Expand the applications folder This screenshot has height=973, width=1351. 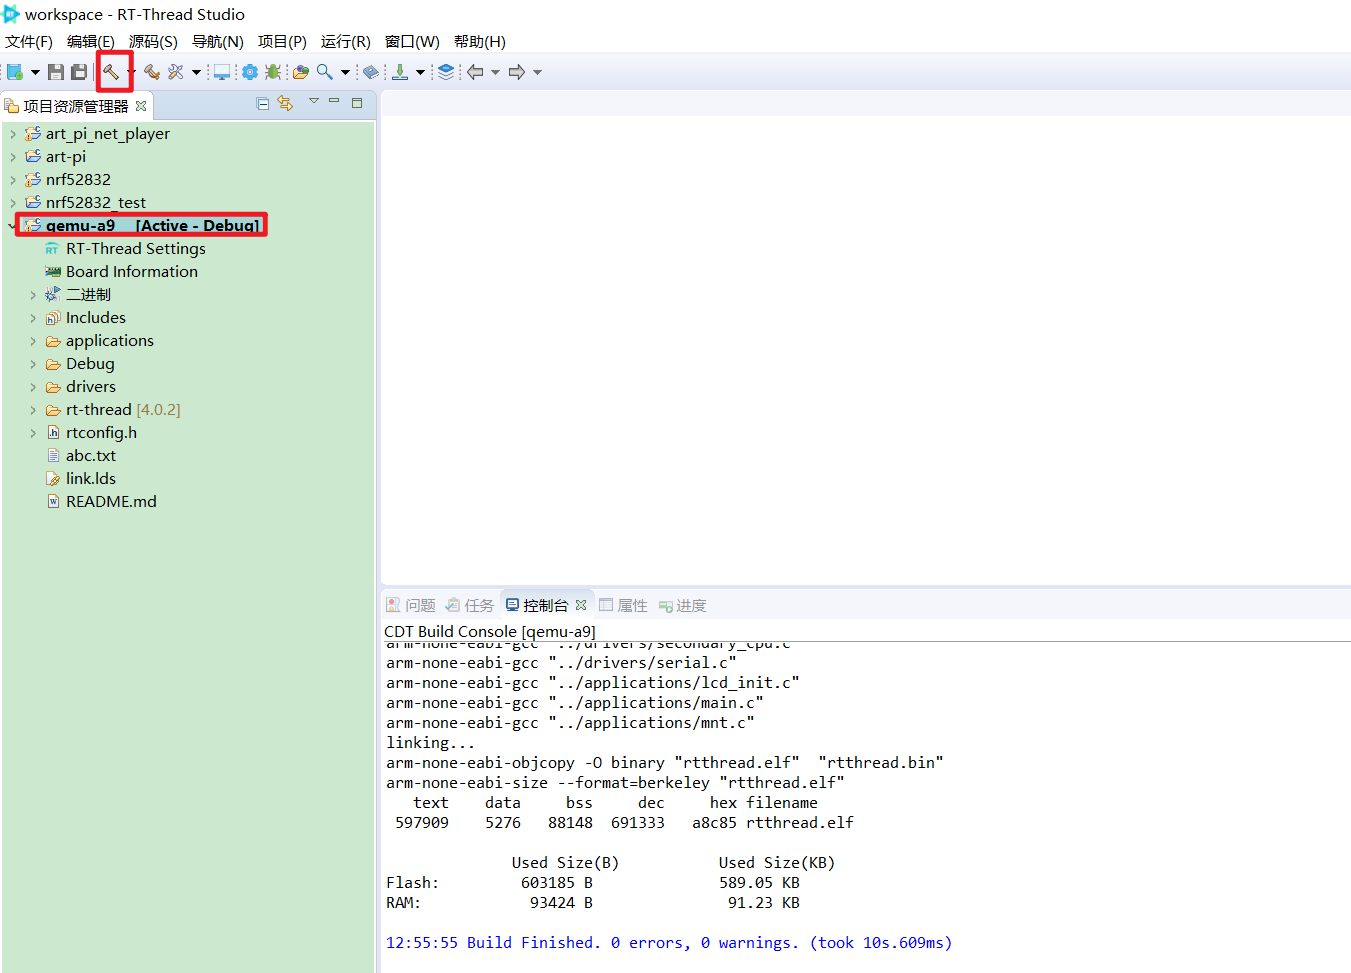tap(33, 341)
